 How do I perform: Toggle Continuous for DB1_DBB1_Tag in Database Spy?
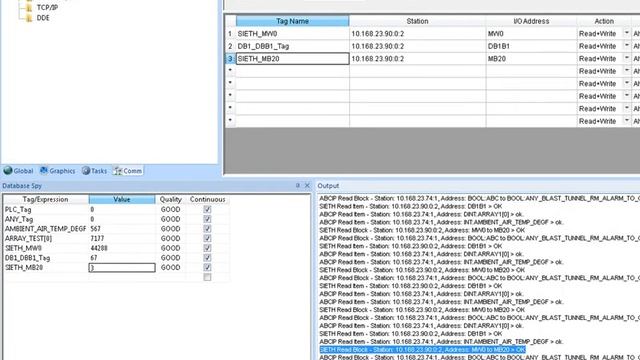tap(207, 258)
